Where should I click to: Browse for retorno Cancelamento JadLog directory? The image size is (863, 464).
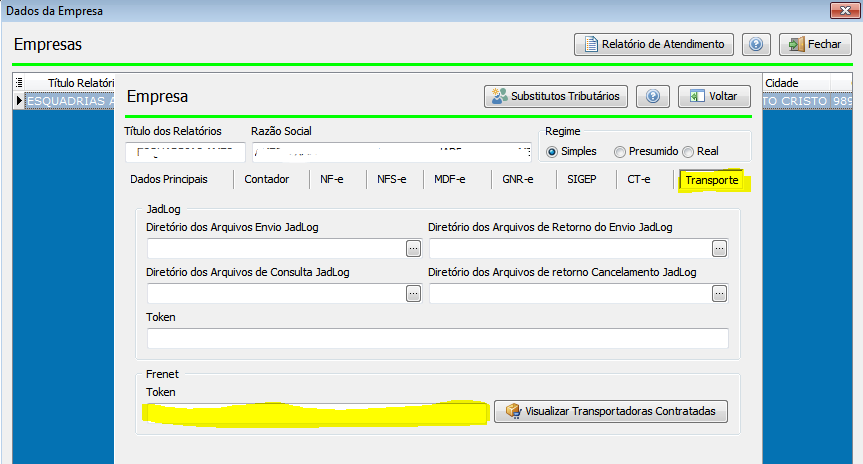coord(719,293)
